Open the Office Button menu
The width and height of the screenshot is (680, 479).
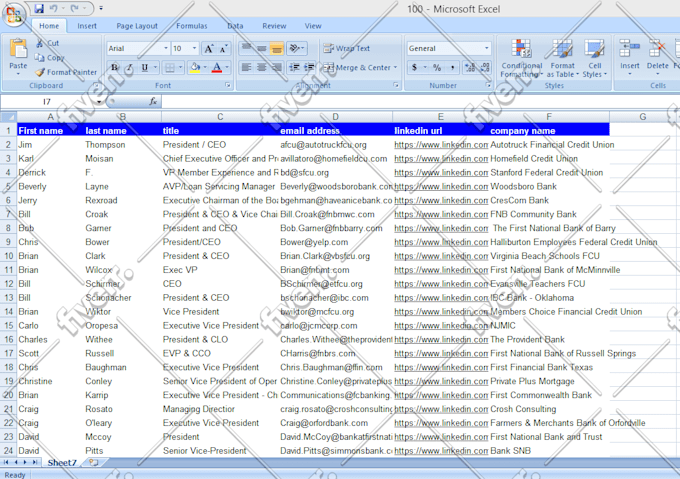coord(14,14)
